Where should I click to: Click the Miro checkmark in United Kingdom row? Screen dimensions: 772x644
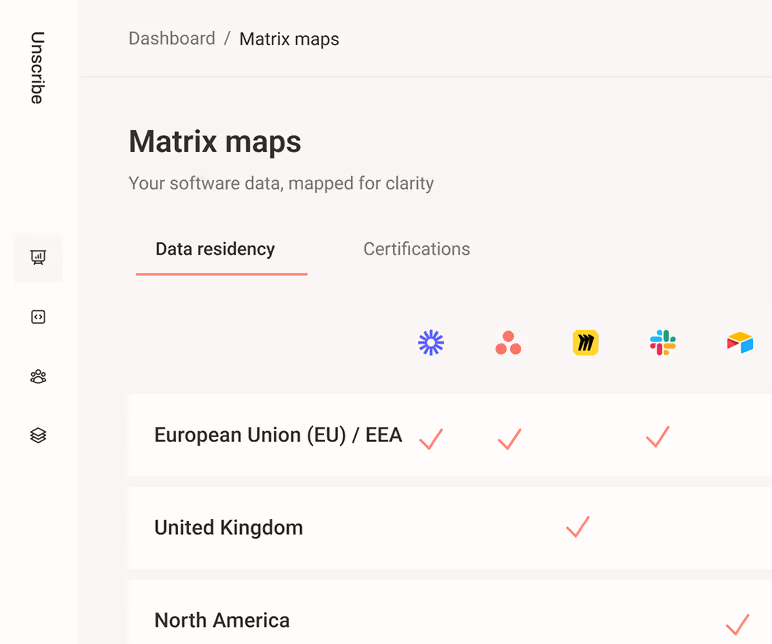coord(578,526)
